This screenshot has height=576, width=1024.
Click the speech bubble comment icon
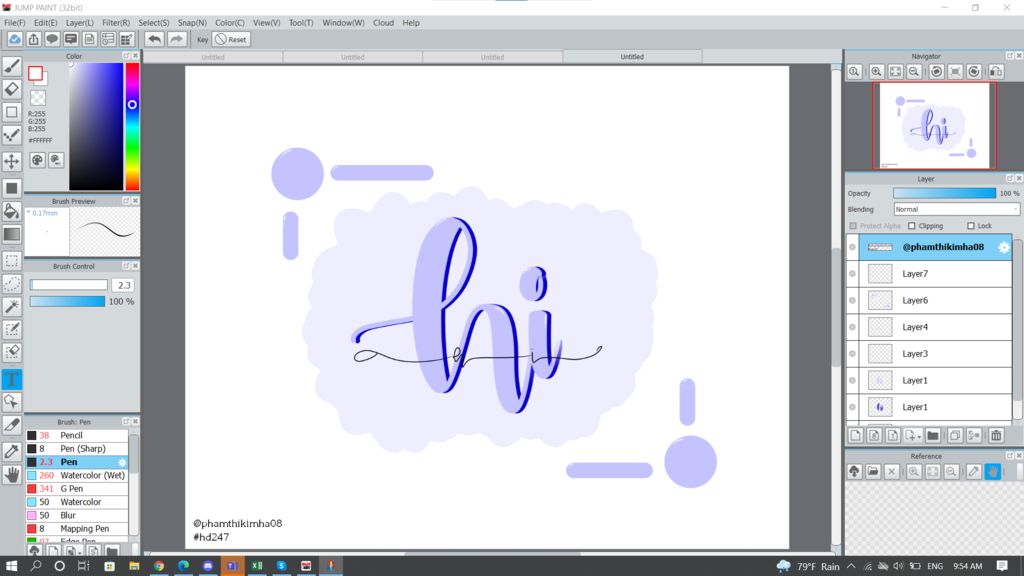tap(52, 39)
